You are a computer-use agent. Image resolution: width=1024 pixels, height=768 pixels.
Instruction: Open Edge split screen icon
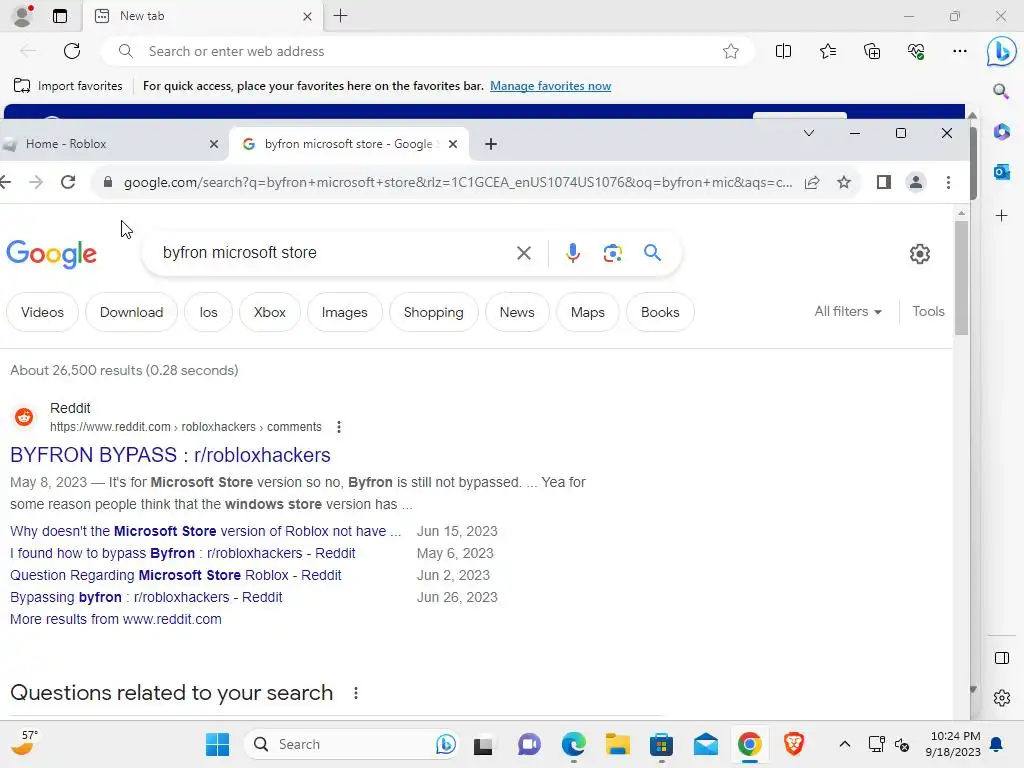(783, 51)
